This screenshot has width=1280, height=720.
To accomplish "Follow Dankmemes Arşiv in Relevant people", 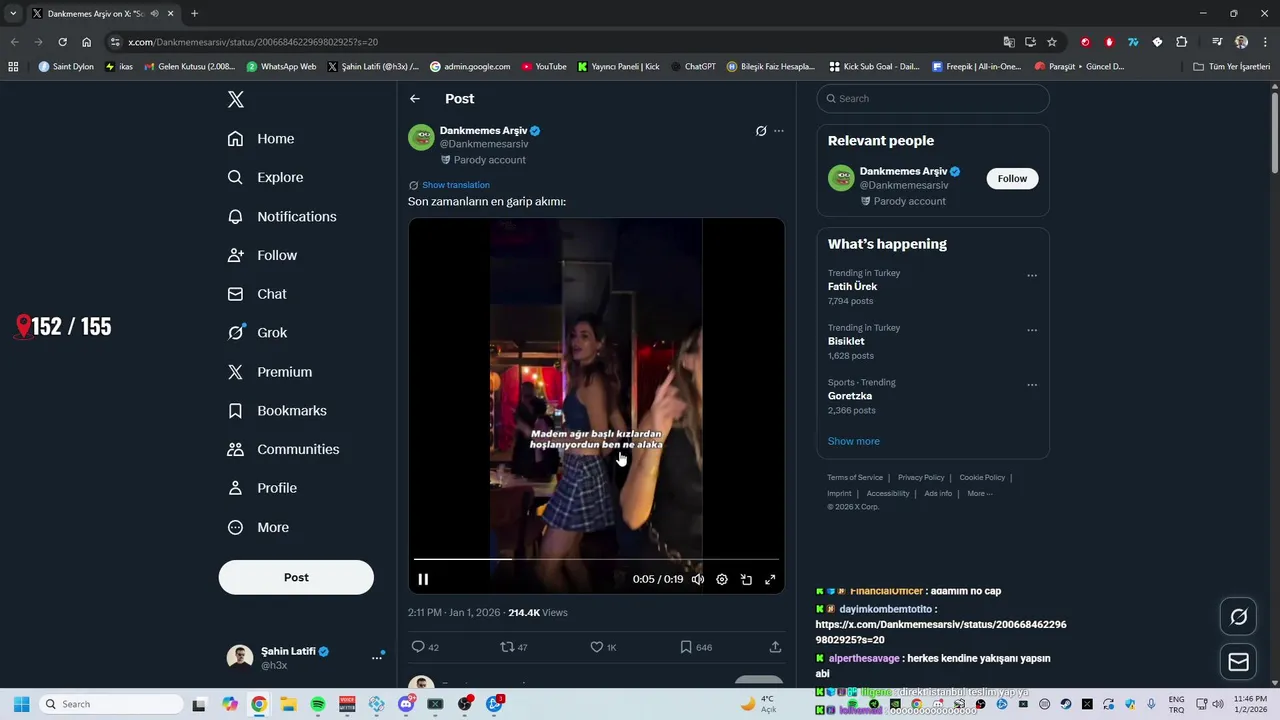I will (1012, 178).
